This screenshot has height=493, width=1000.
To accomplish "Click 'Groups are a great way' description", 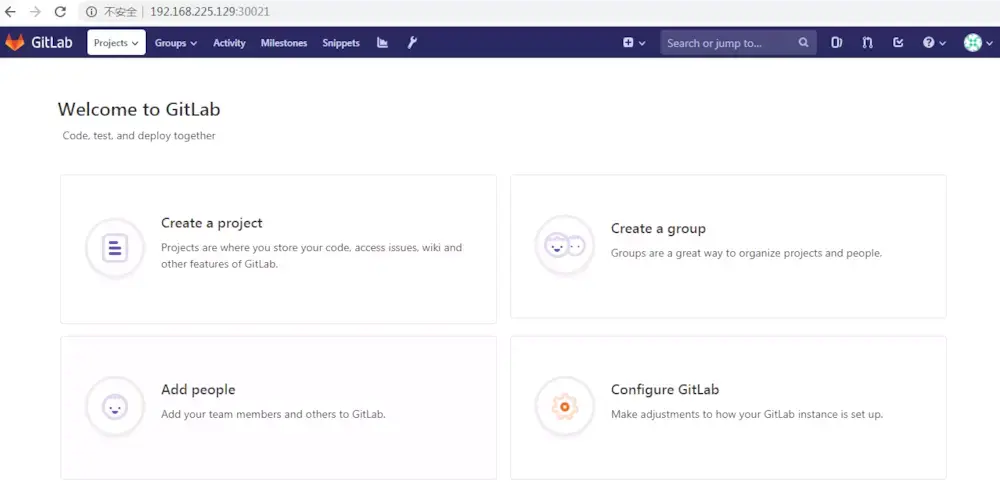I will (746, 253).
